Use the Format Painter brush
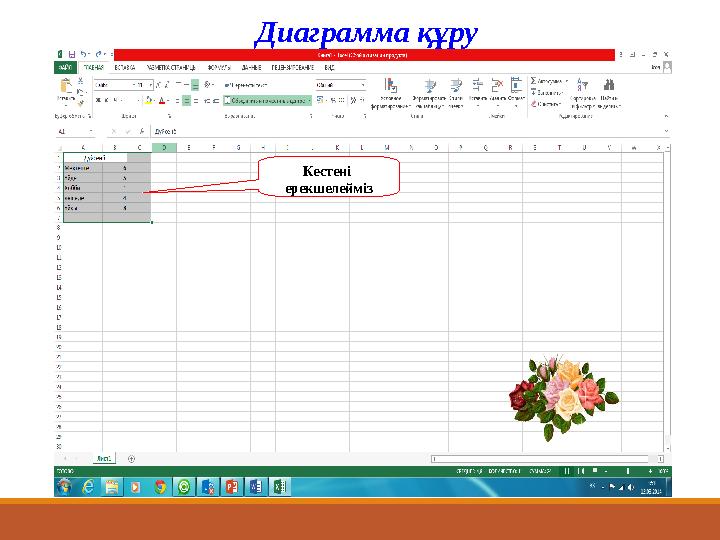The width and height of the screenshot is (720, 540). click(80, 103)
